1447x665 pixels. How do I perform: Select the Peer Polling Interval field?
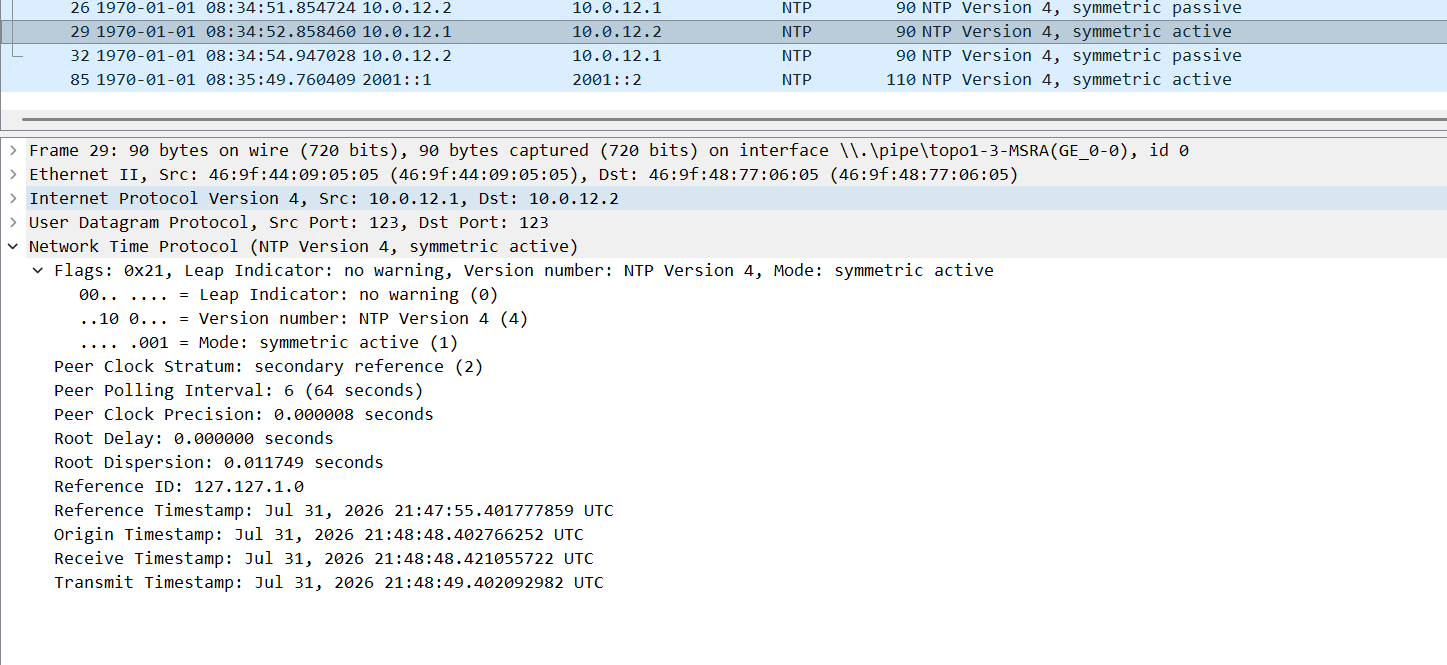[x=238, y=391]
